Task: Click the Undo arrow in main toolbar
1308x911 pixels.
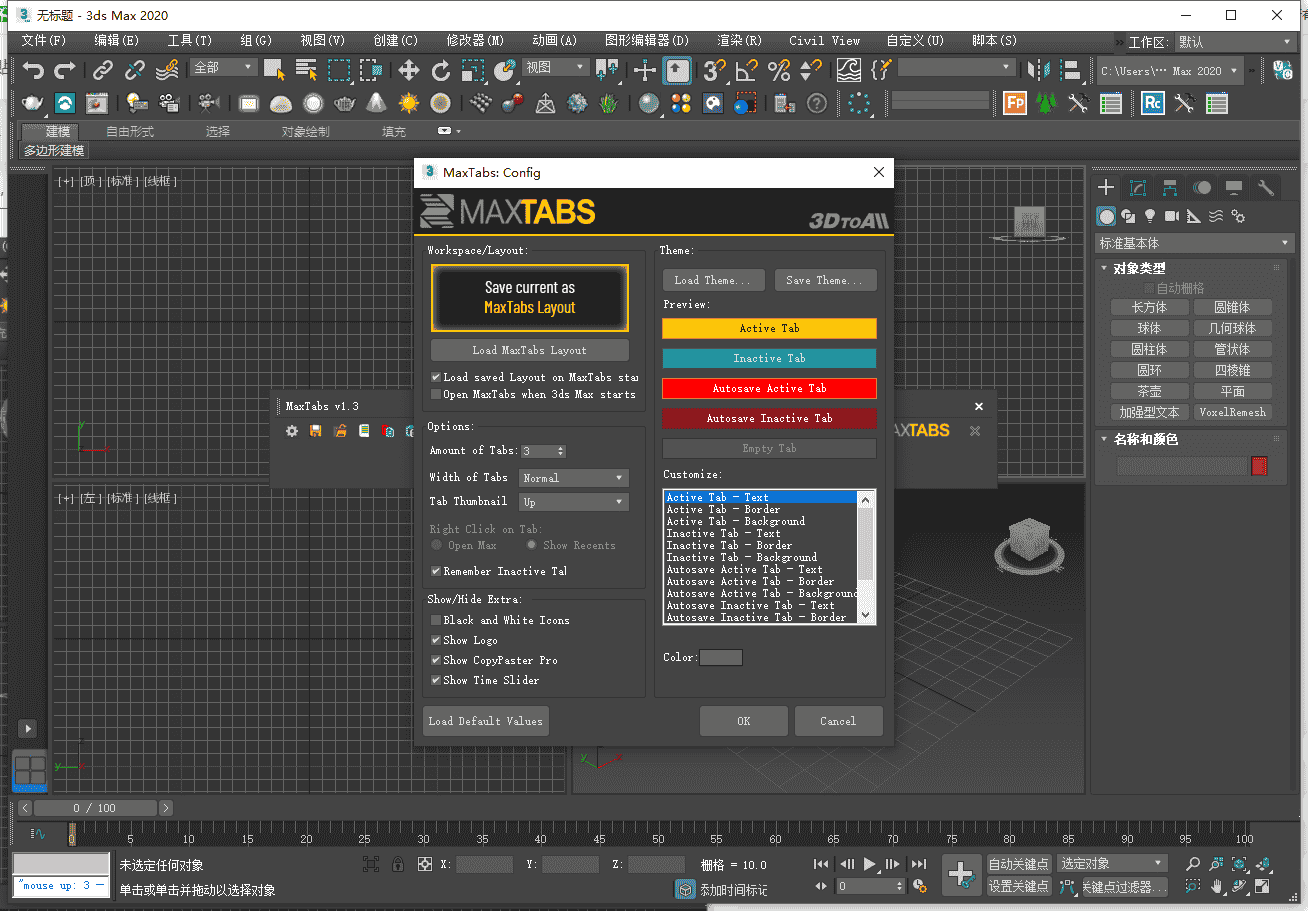Action: (34, 70)
